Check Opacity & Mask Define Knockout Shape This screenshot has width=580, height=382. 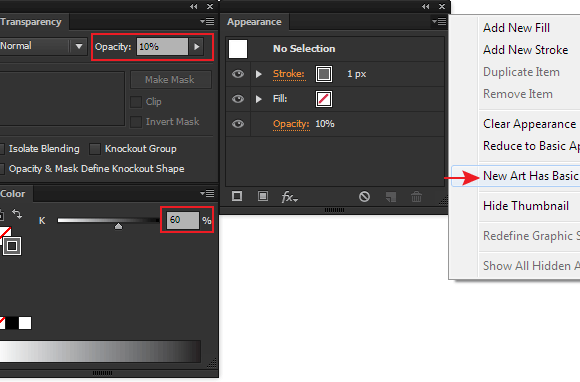tap(2, 169)
